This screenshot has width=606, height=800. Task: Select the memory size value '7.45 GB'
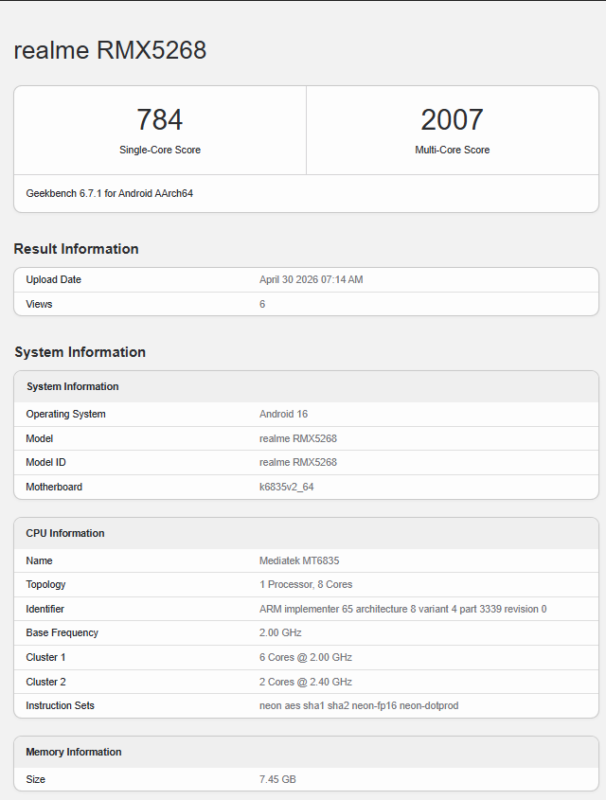[x=277, y=780]
